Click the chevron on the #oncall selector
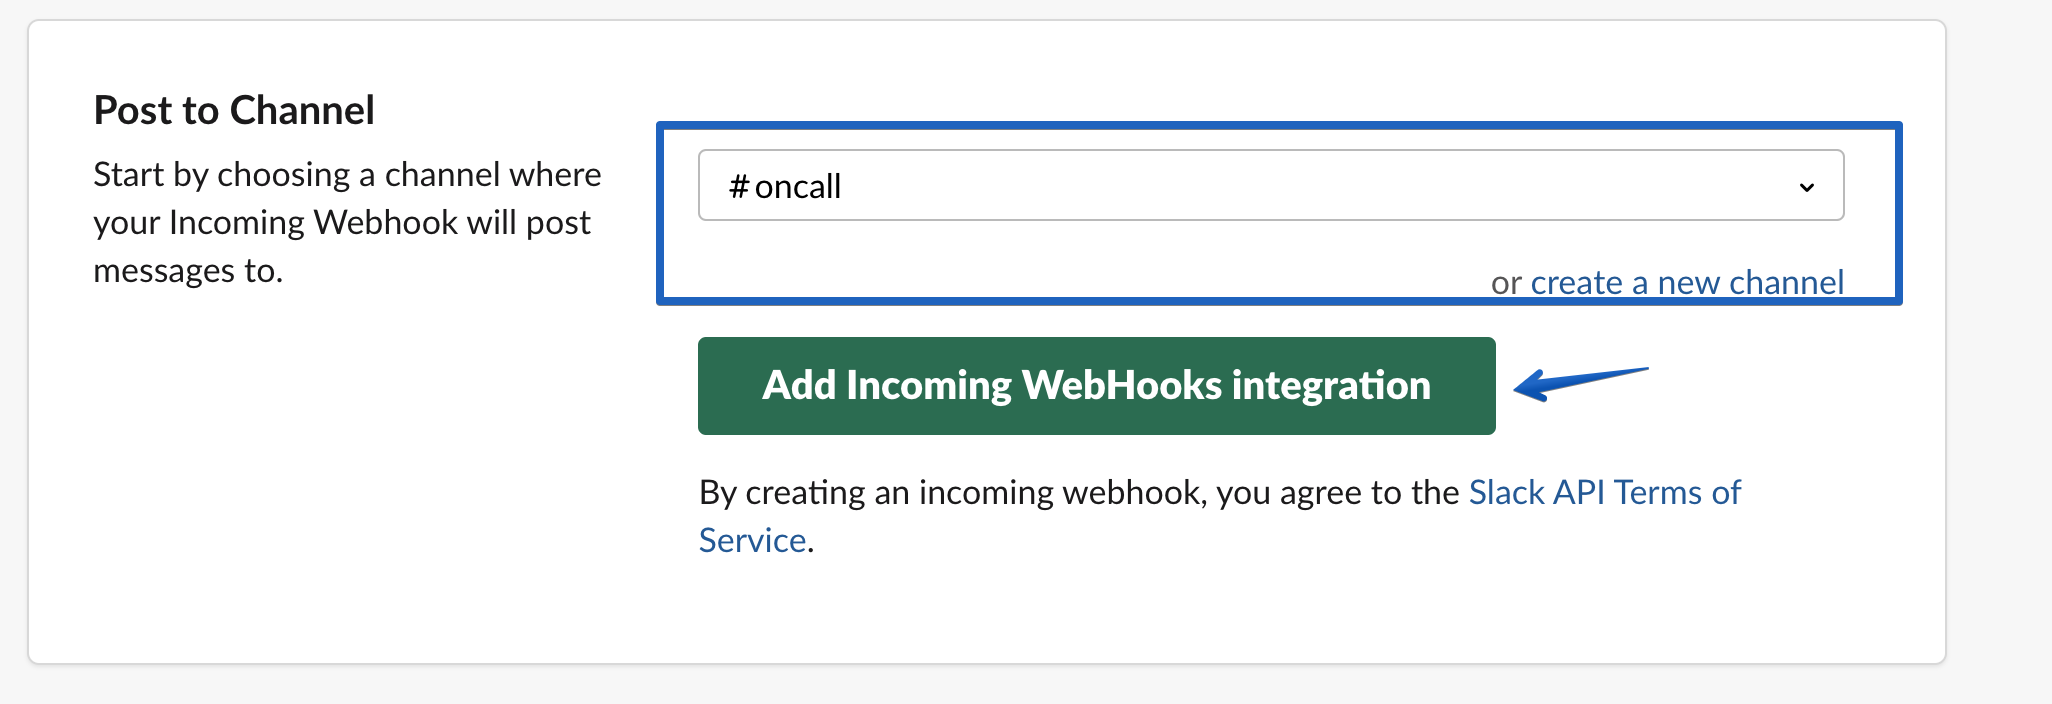The image size is (2052, 704). (x=1806, y=186)
